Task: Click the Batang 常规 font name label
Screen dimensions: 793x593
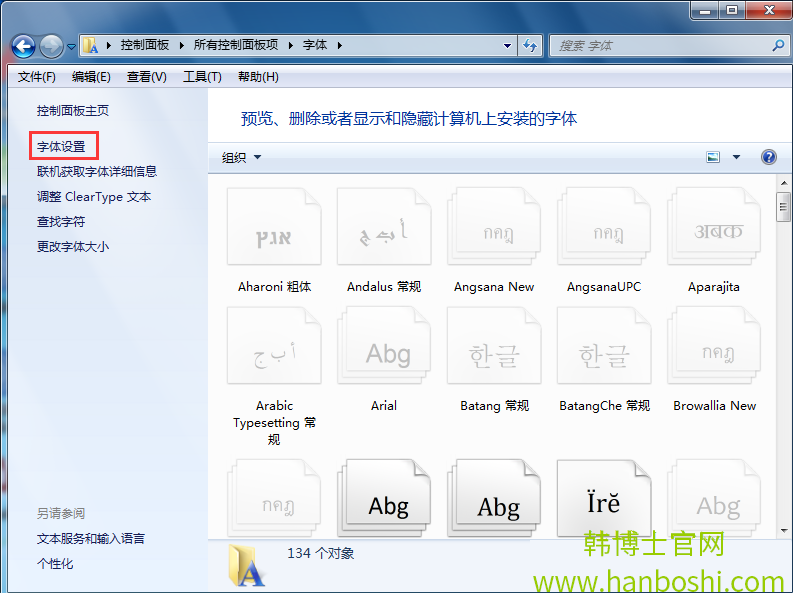Action: coord(495,405)
